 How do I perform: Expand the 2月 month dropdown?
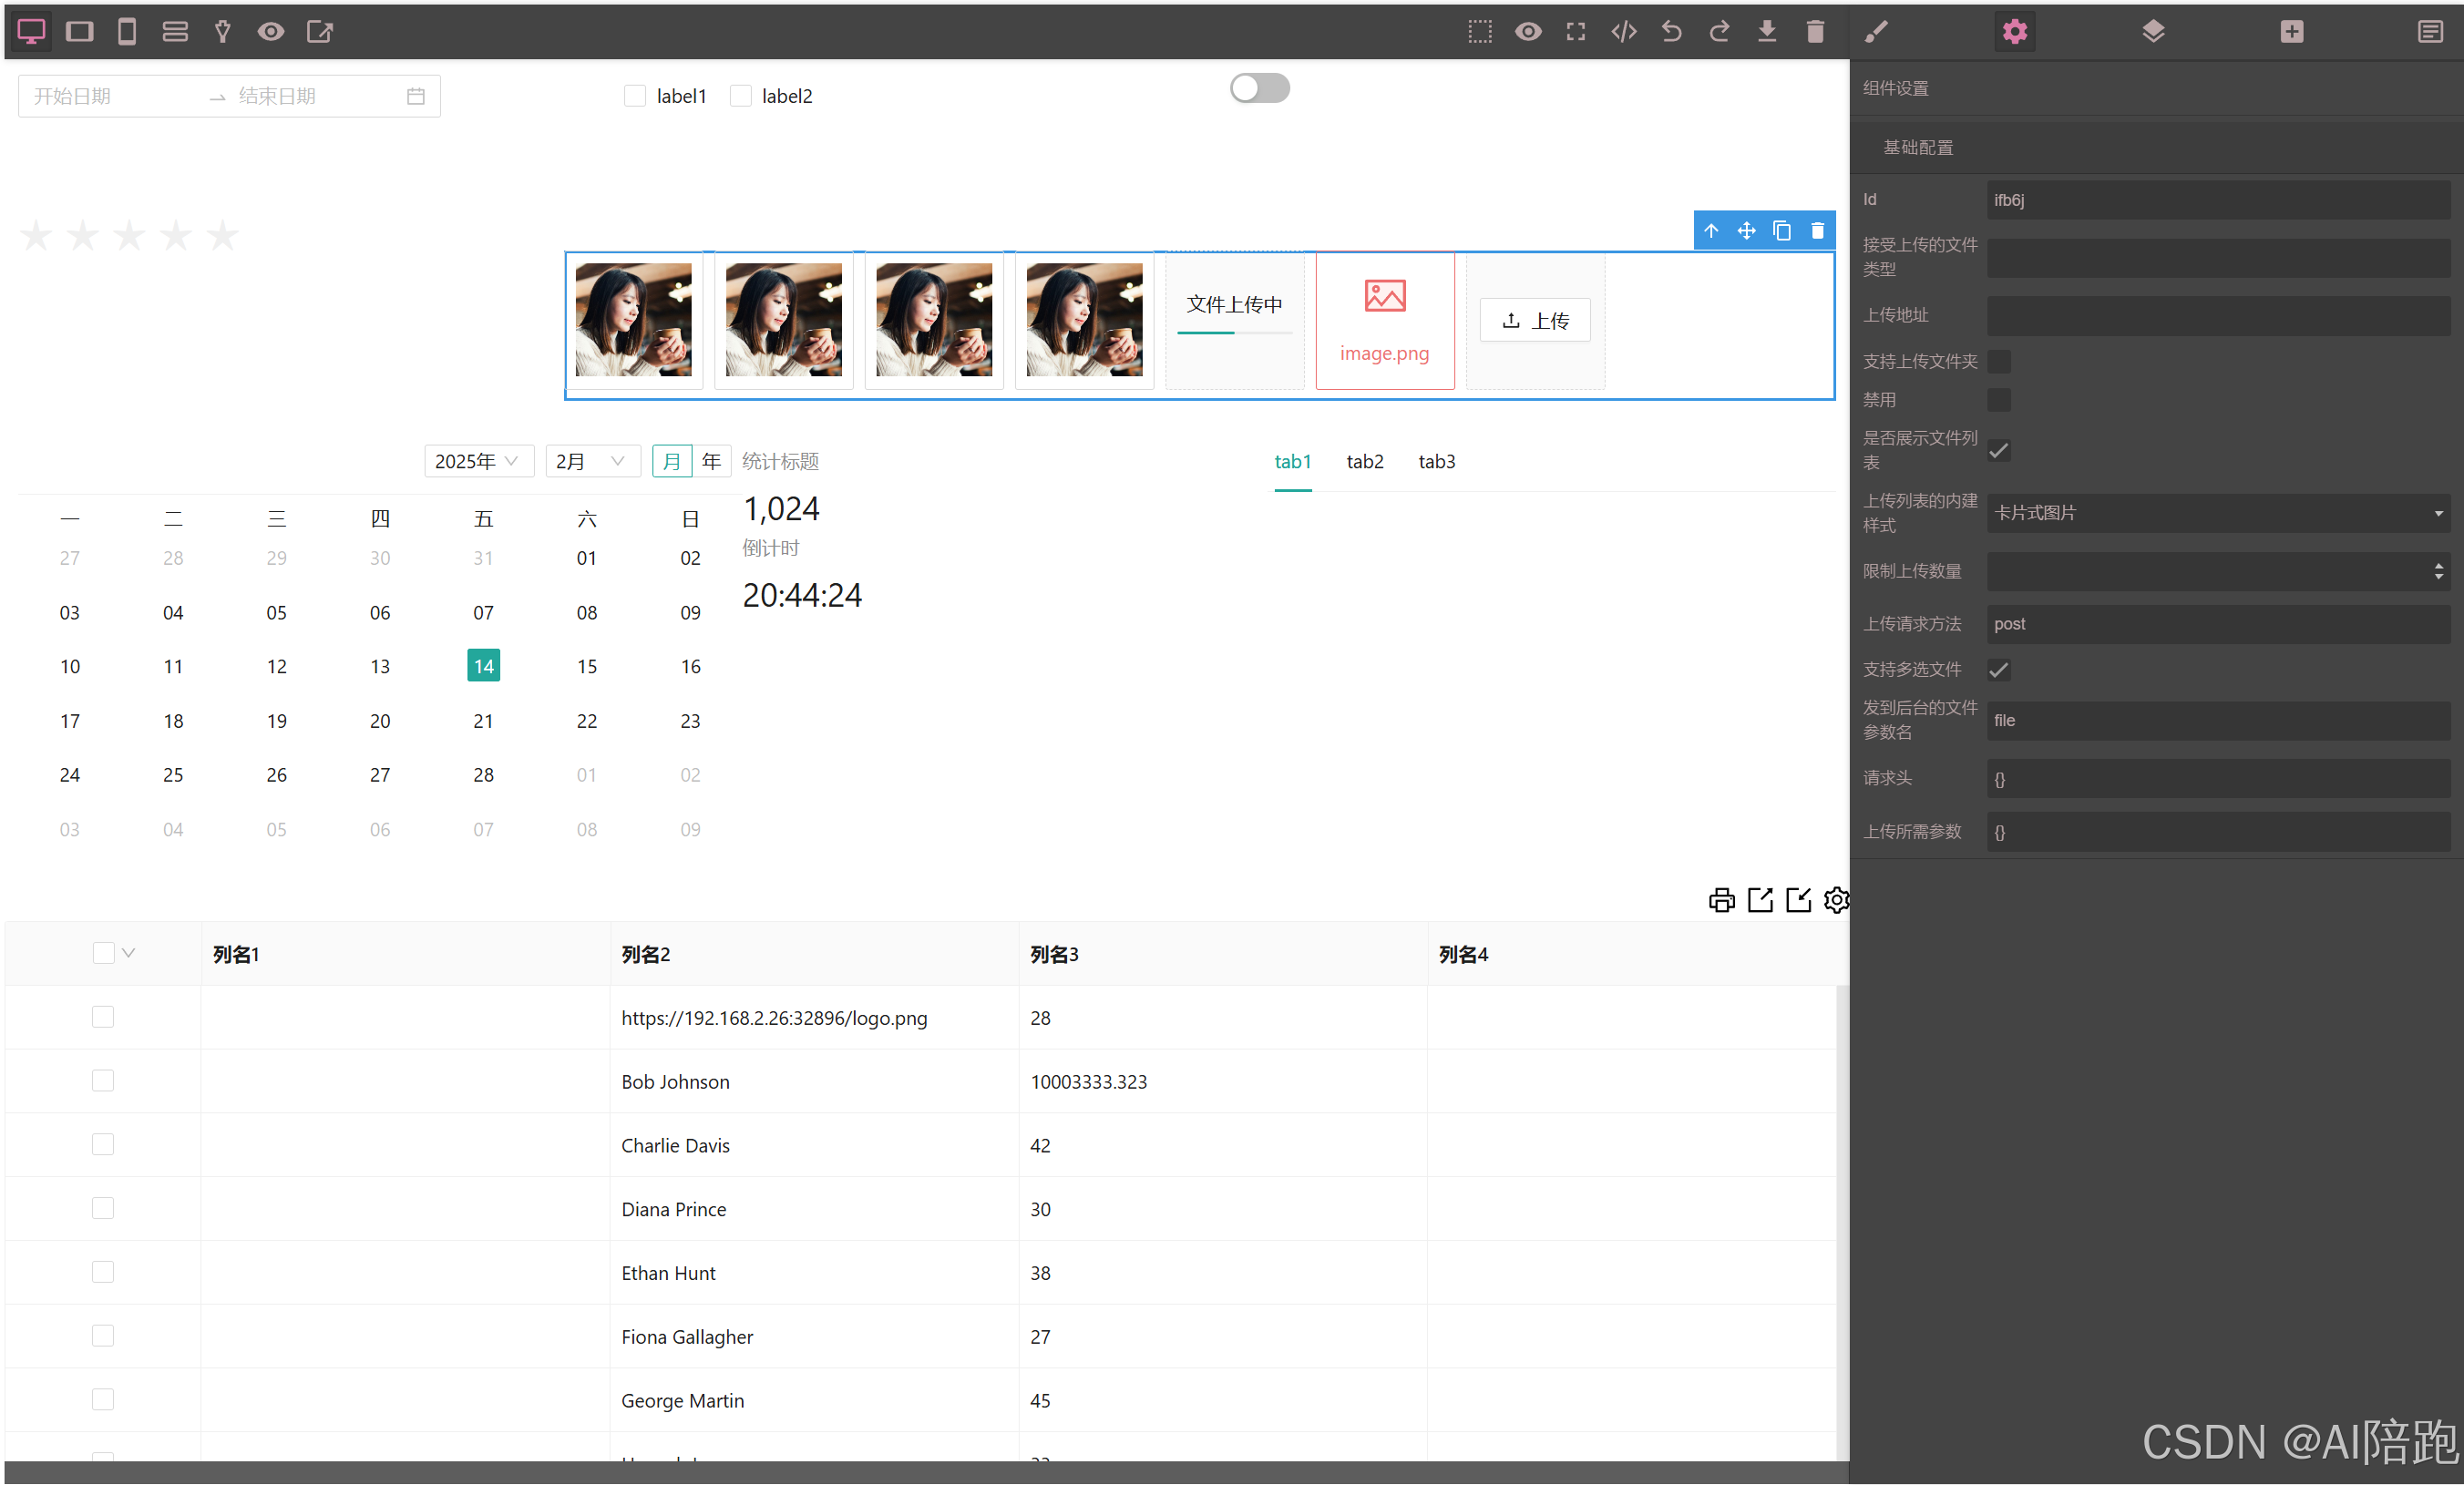(591, 461)
